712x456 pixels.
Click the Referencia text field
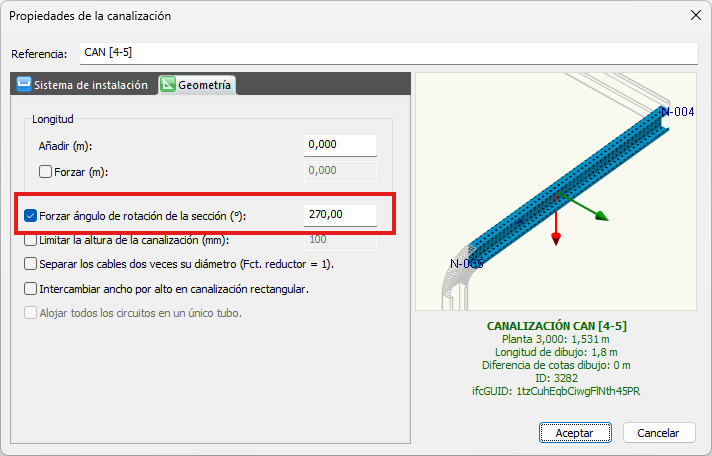click(386, 53)
